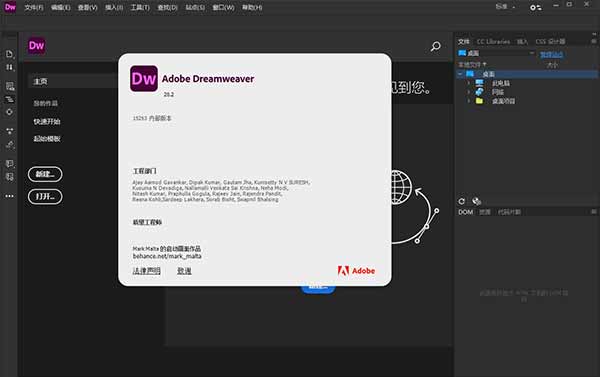The width and height of the screenshot is (600, 377).
Task: Click the 大小 column header
Action: [552, 65]
